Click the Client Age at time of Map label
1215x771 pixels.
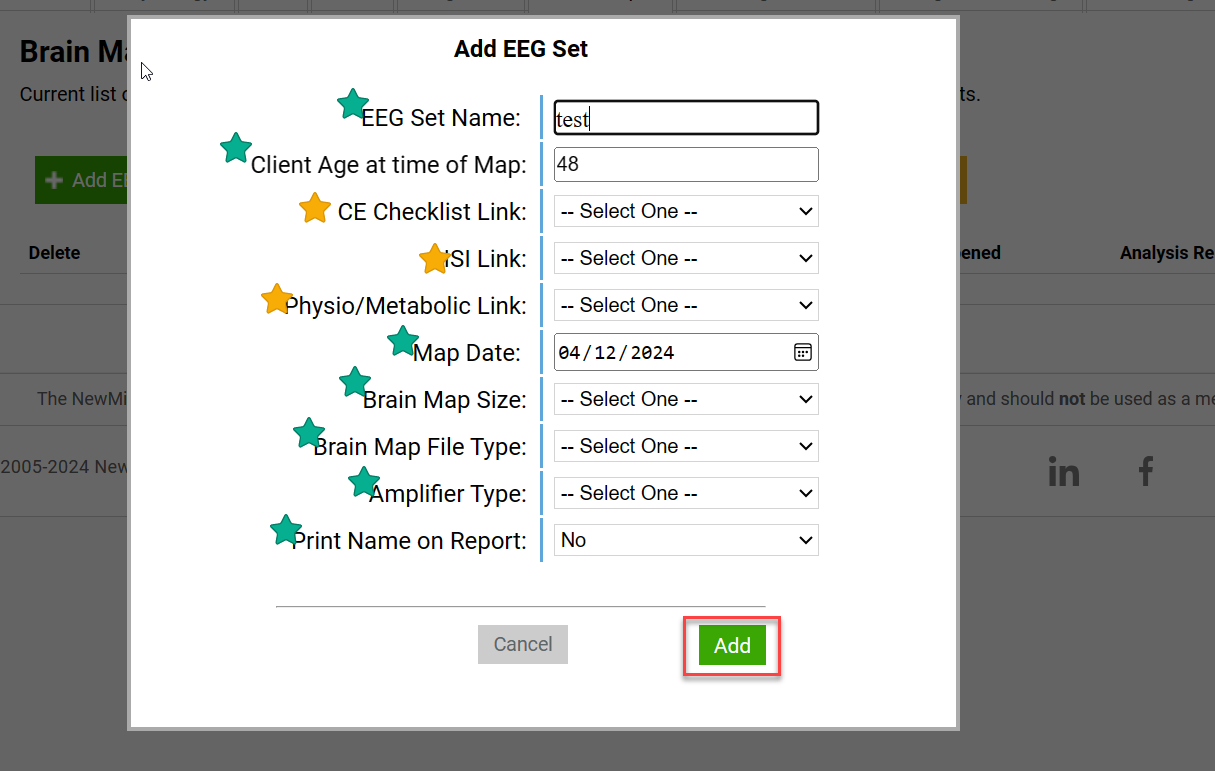pyautogui.click(x=388, y=165)
